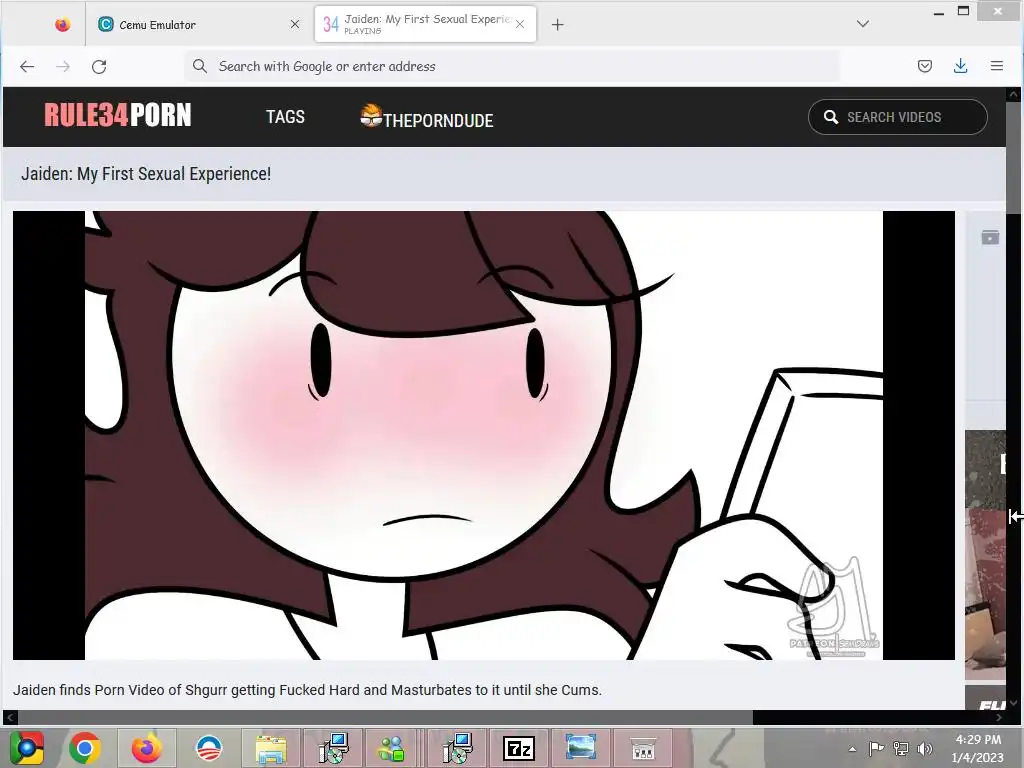Open the Firefox hamburger application menu
Screen dimensions: 1024x768
click(997, 66)
